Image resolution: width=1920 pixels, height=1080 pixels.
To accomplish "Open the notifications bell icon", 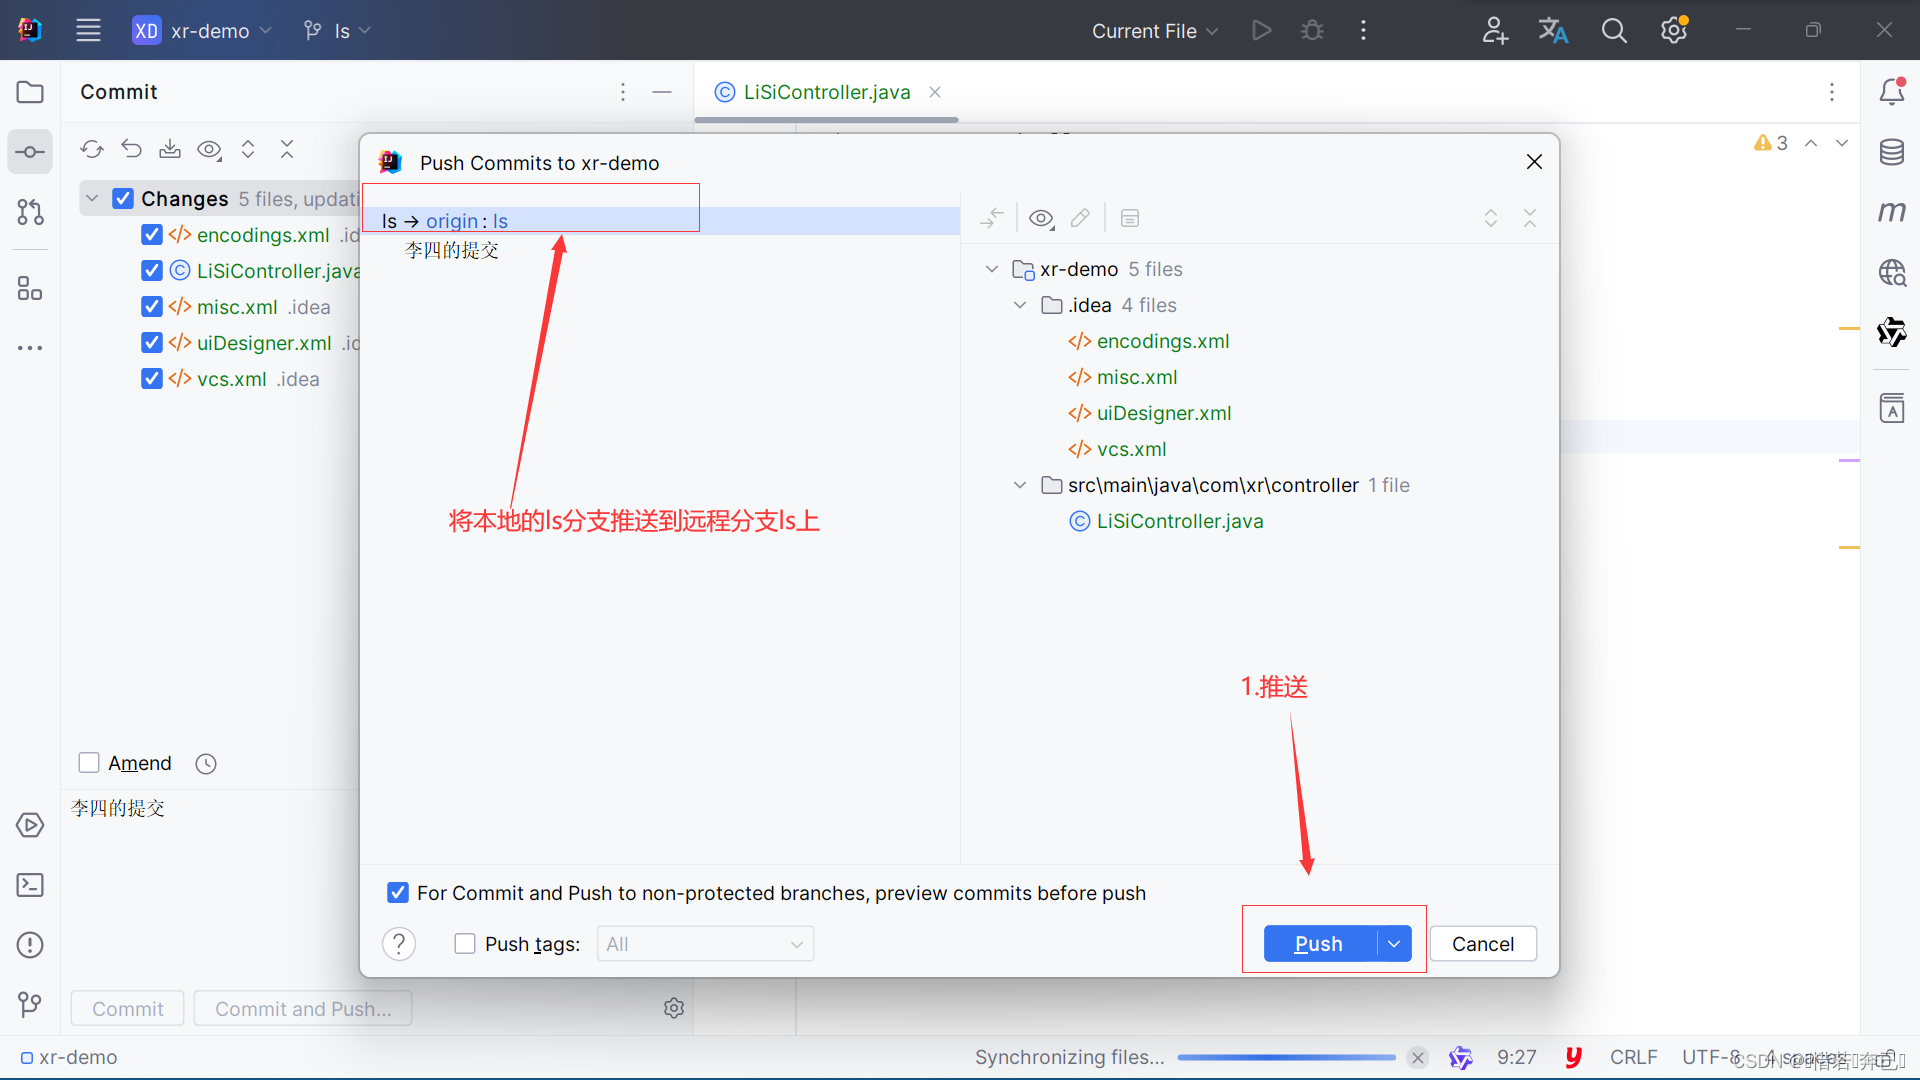I will [1895, 92].
